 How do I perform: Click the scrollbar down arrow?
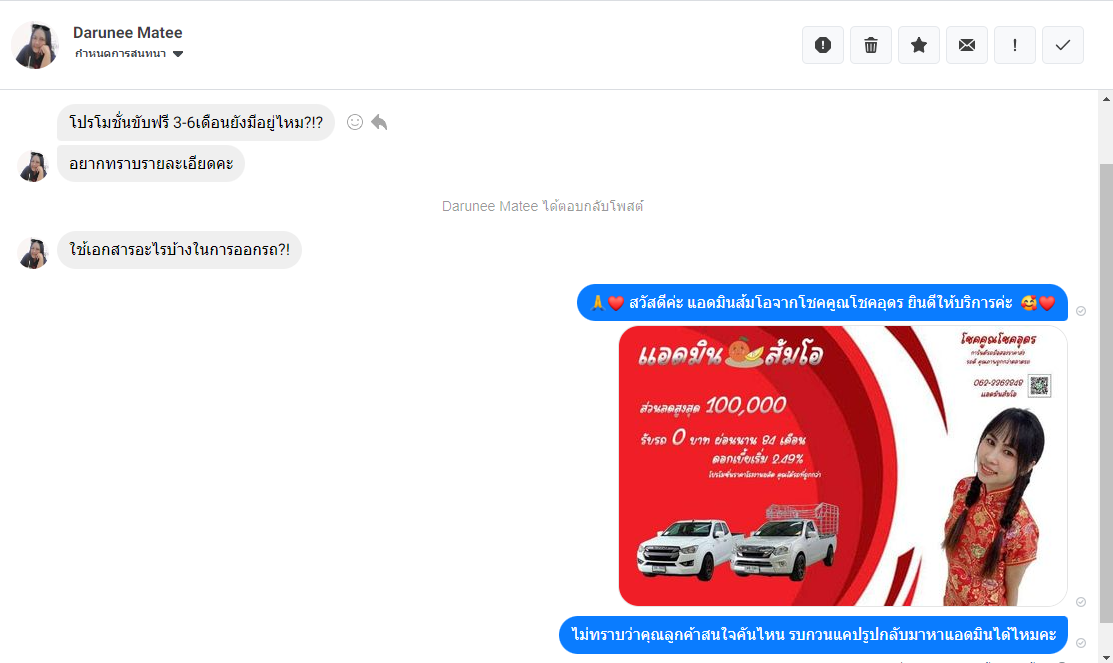click(1106, 657)
